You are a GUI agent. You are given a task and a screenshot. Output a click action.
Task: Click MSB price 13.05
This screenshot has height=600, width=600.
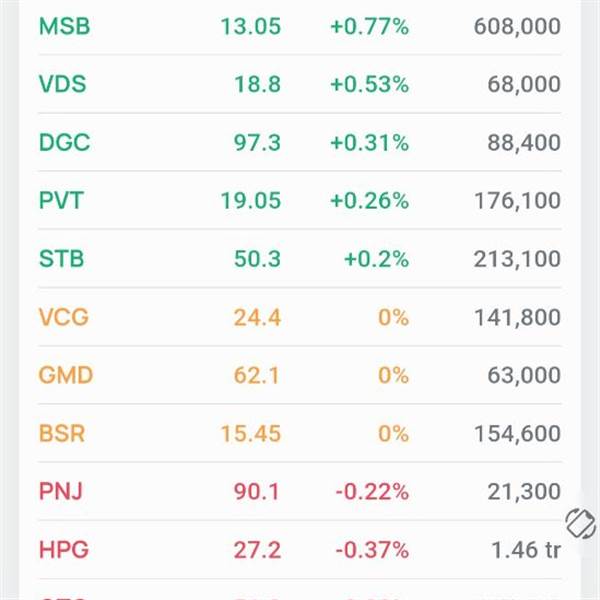pos(251,27)
